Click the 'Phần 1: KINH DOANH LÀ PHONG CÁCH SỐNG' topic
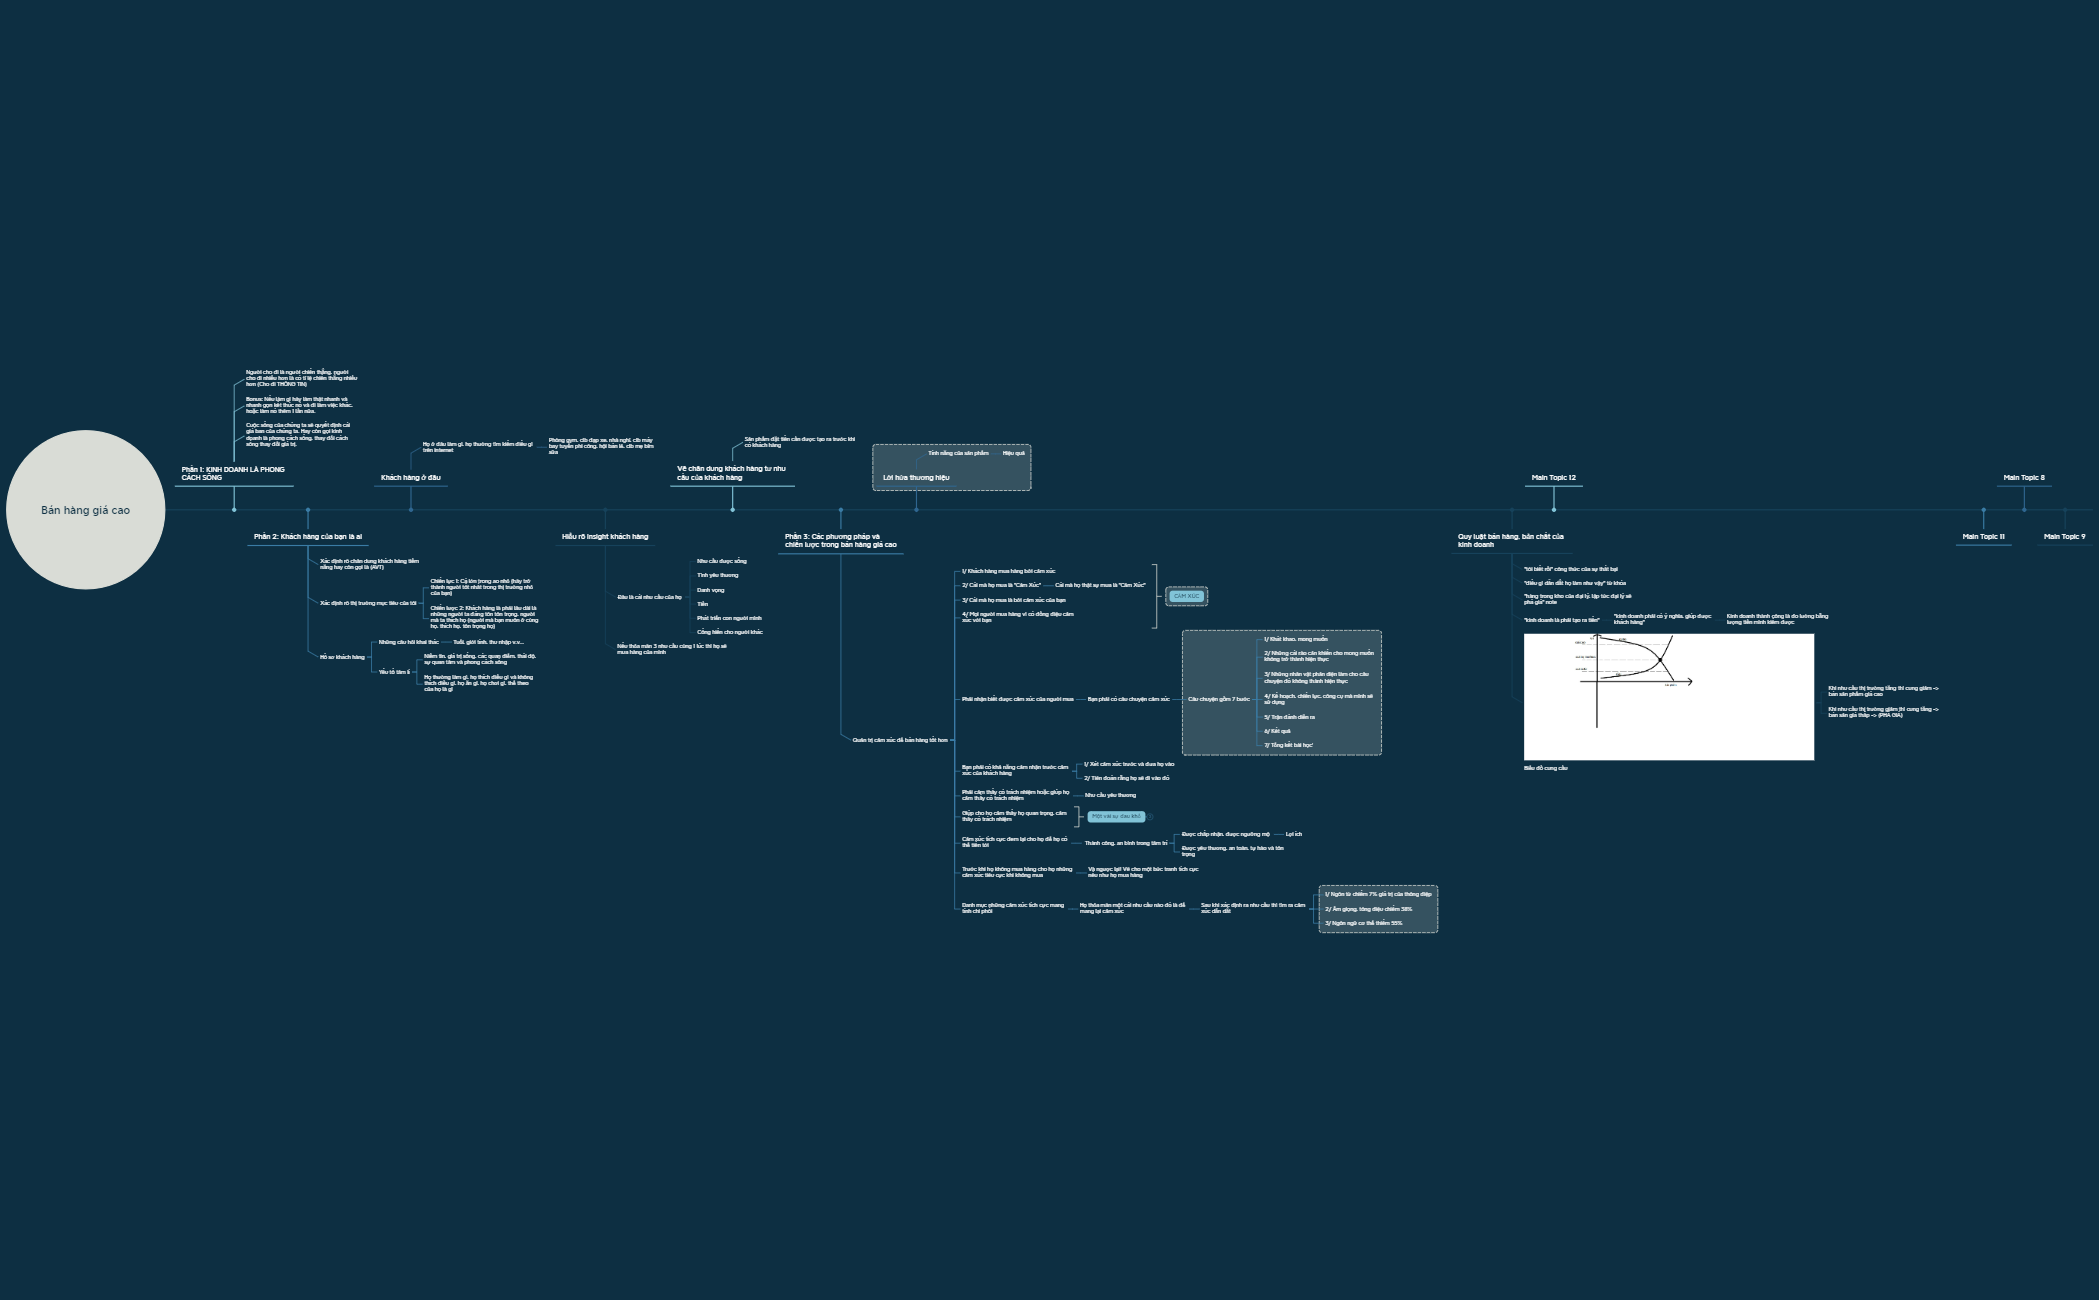This screenshot has height=1300, width=2099. (233, 474)
